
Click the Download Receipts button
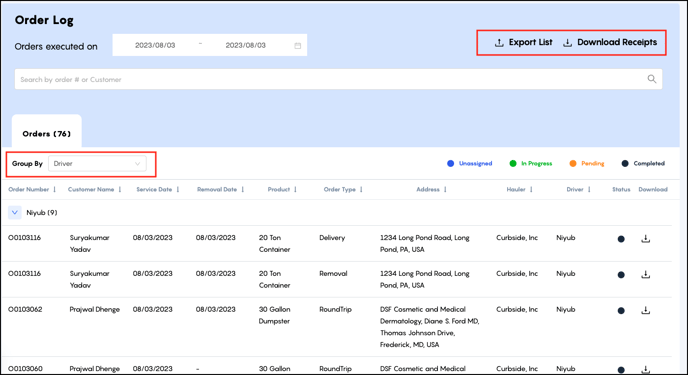[610, 43]
